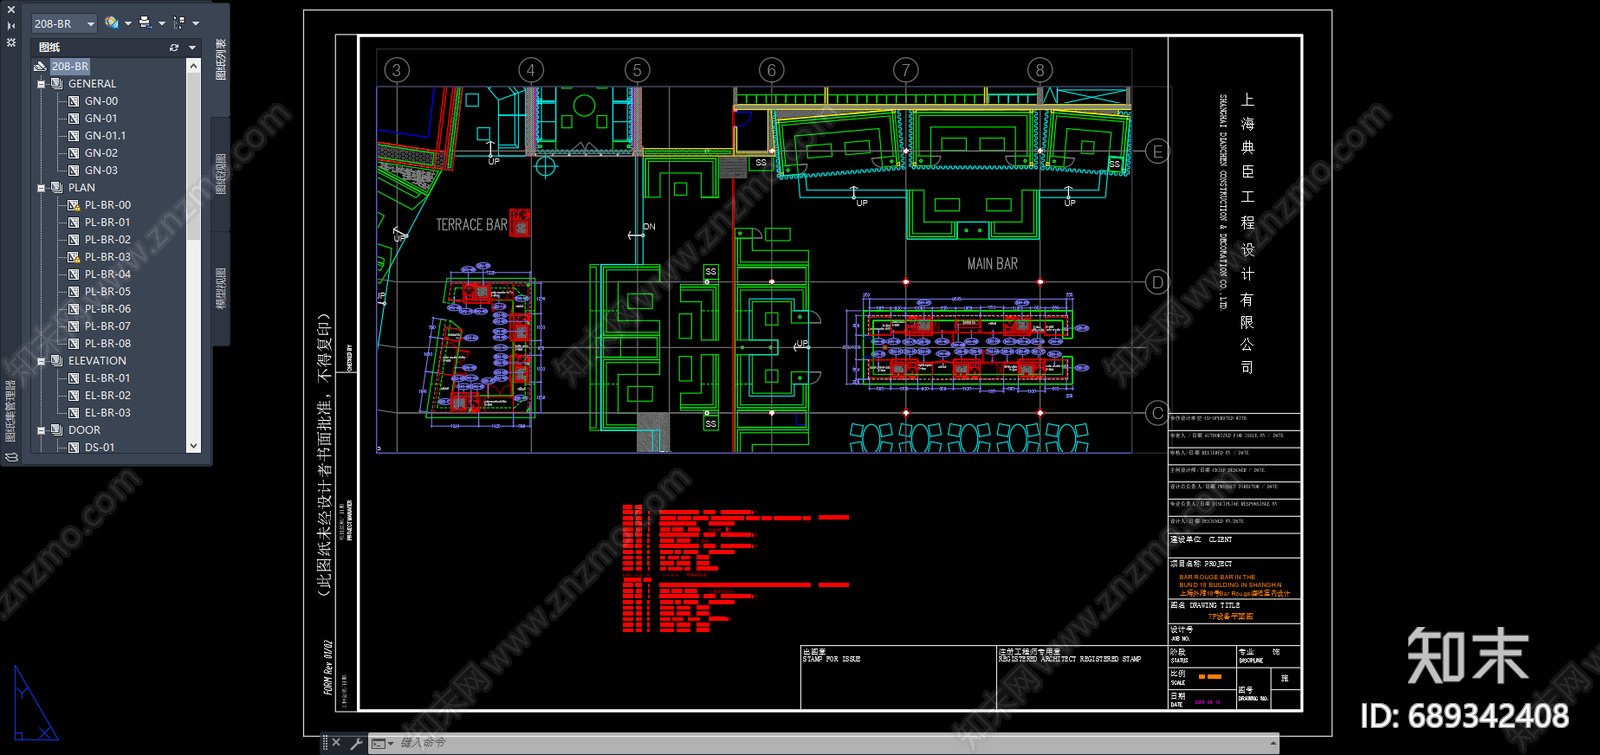Select sheet GN-00
The width and height of the screenshot is (1600, 755).
(101, 101)
